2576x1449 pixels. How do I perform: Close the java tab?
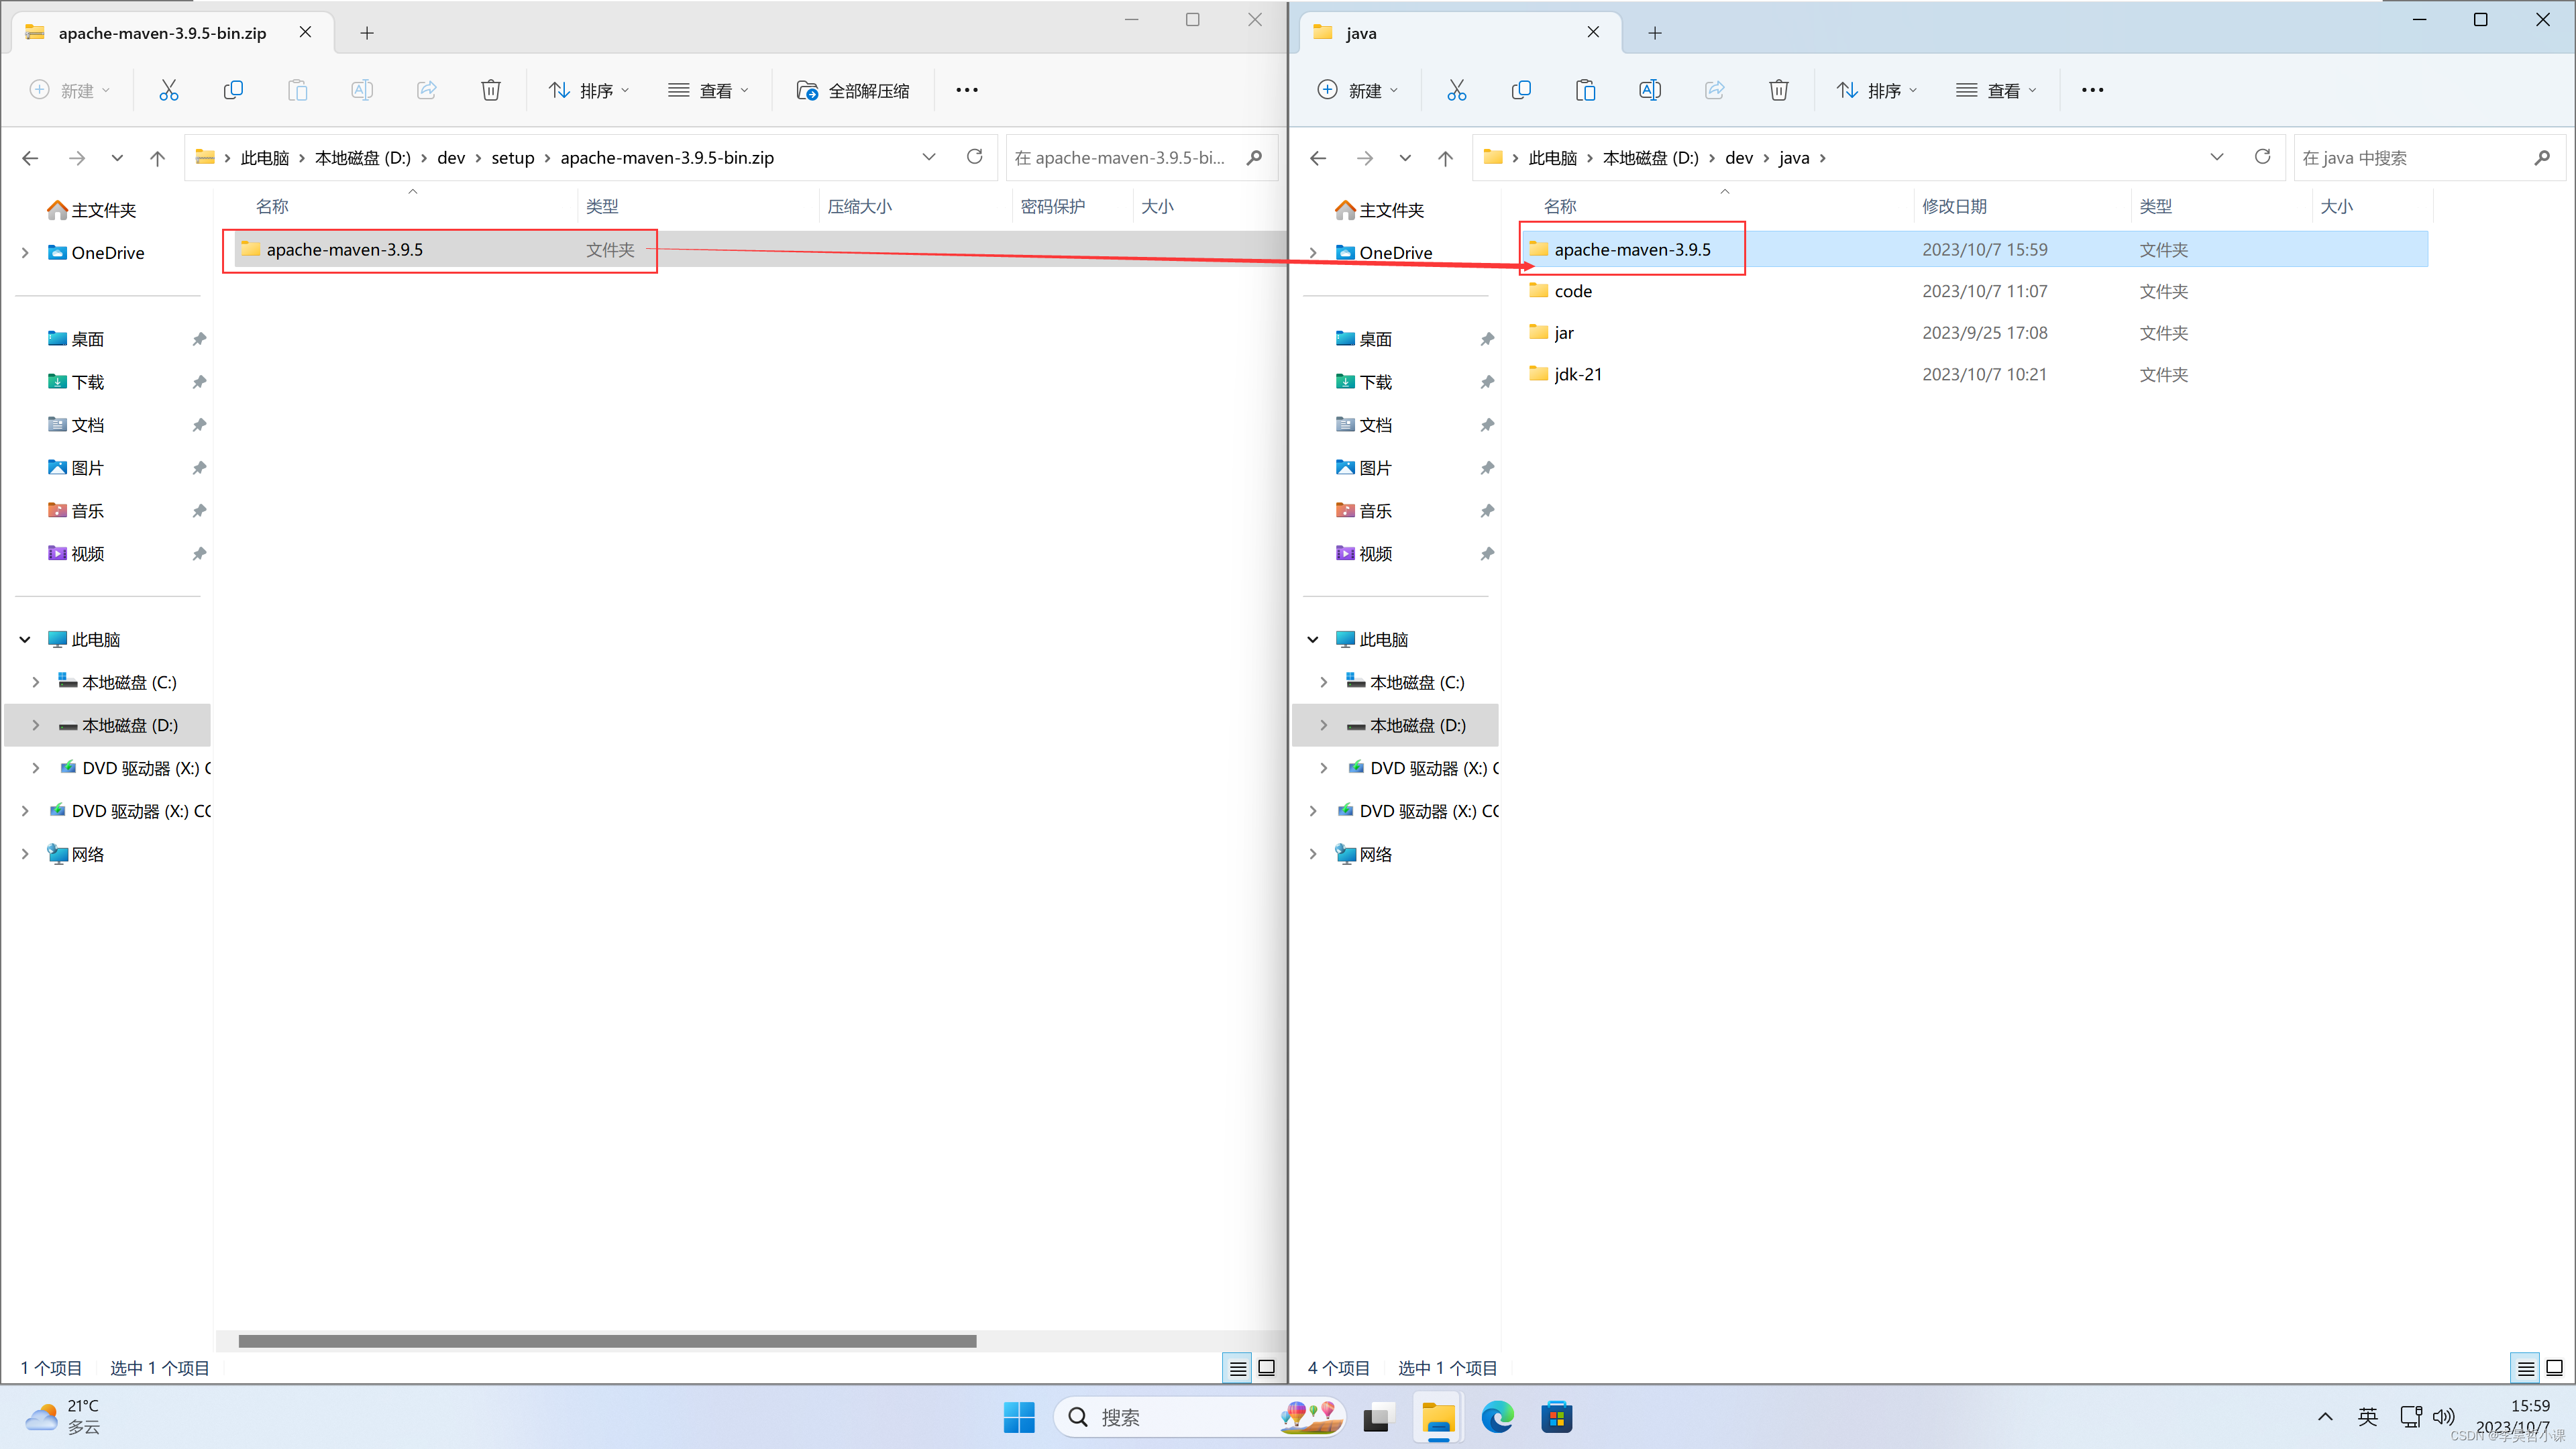coord(1593,33)
